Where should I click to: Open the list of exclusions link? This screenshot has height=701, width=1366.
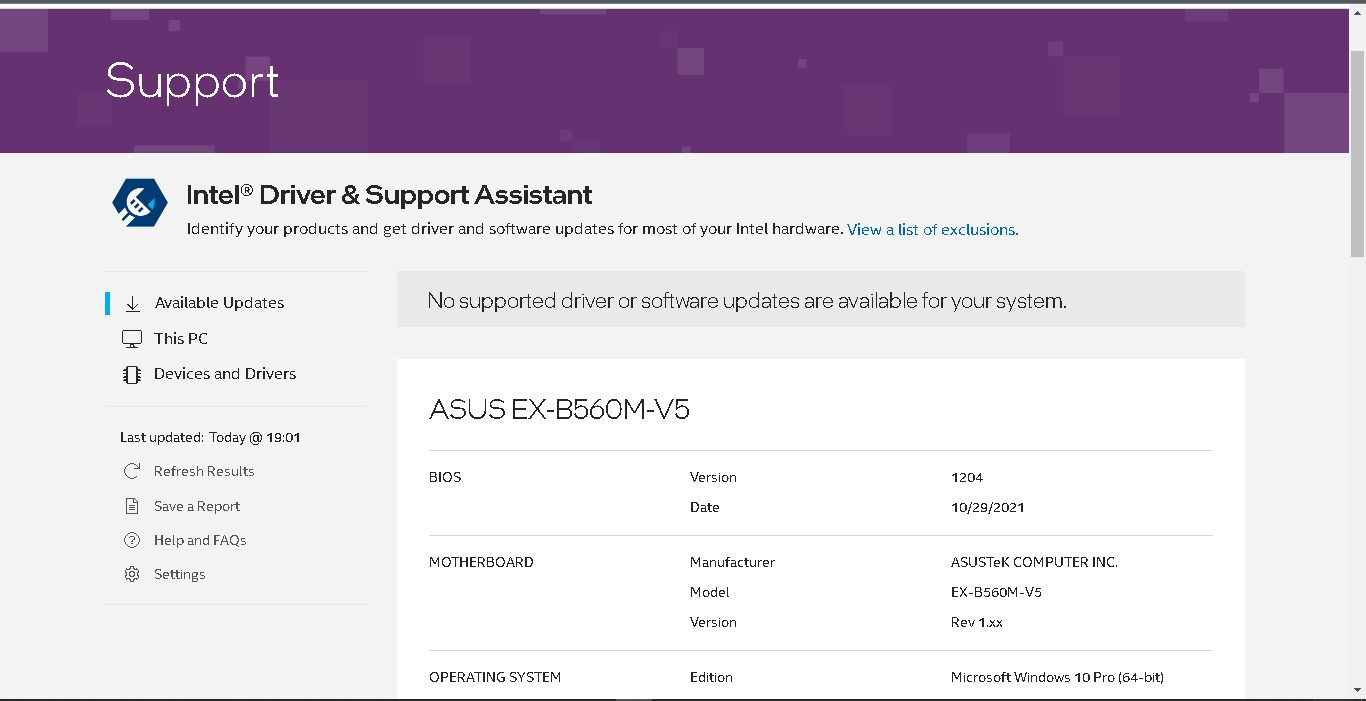click(931, 229)
